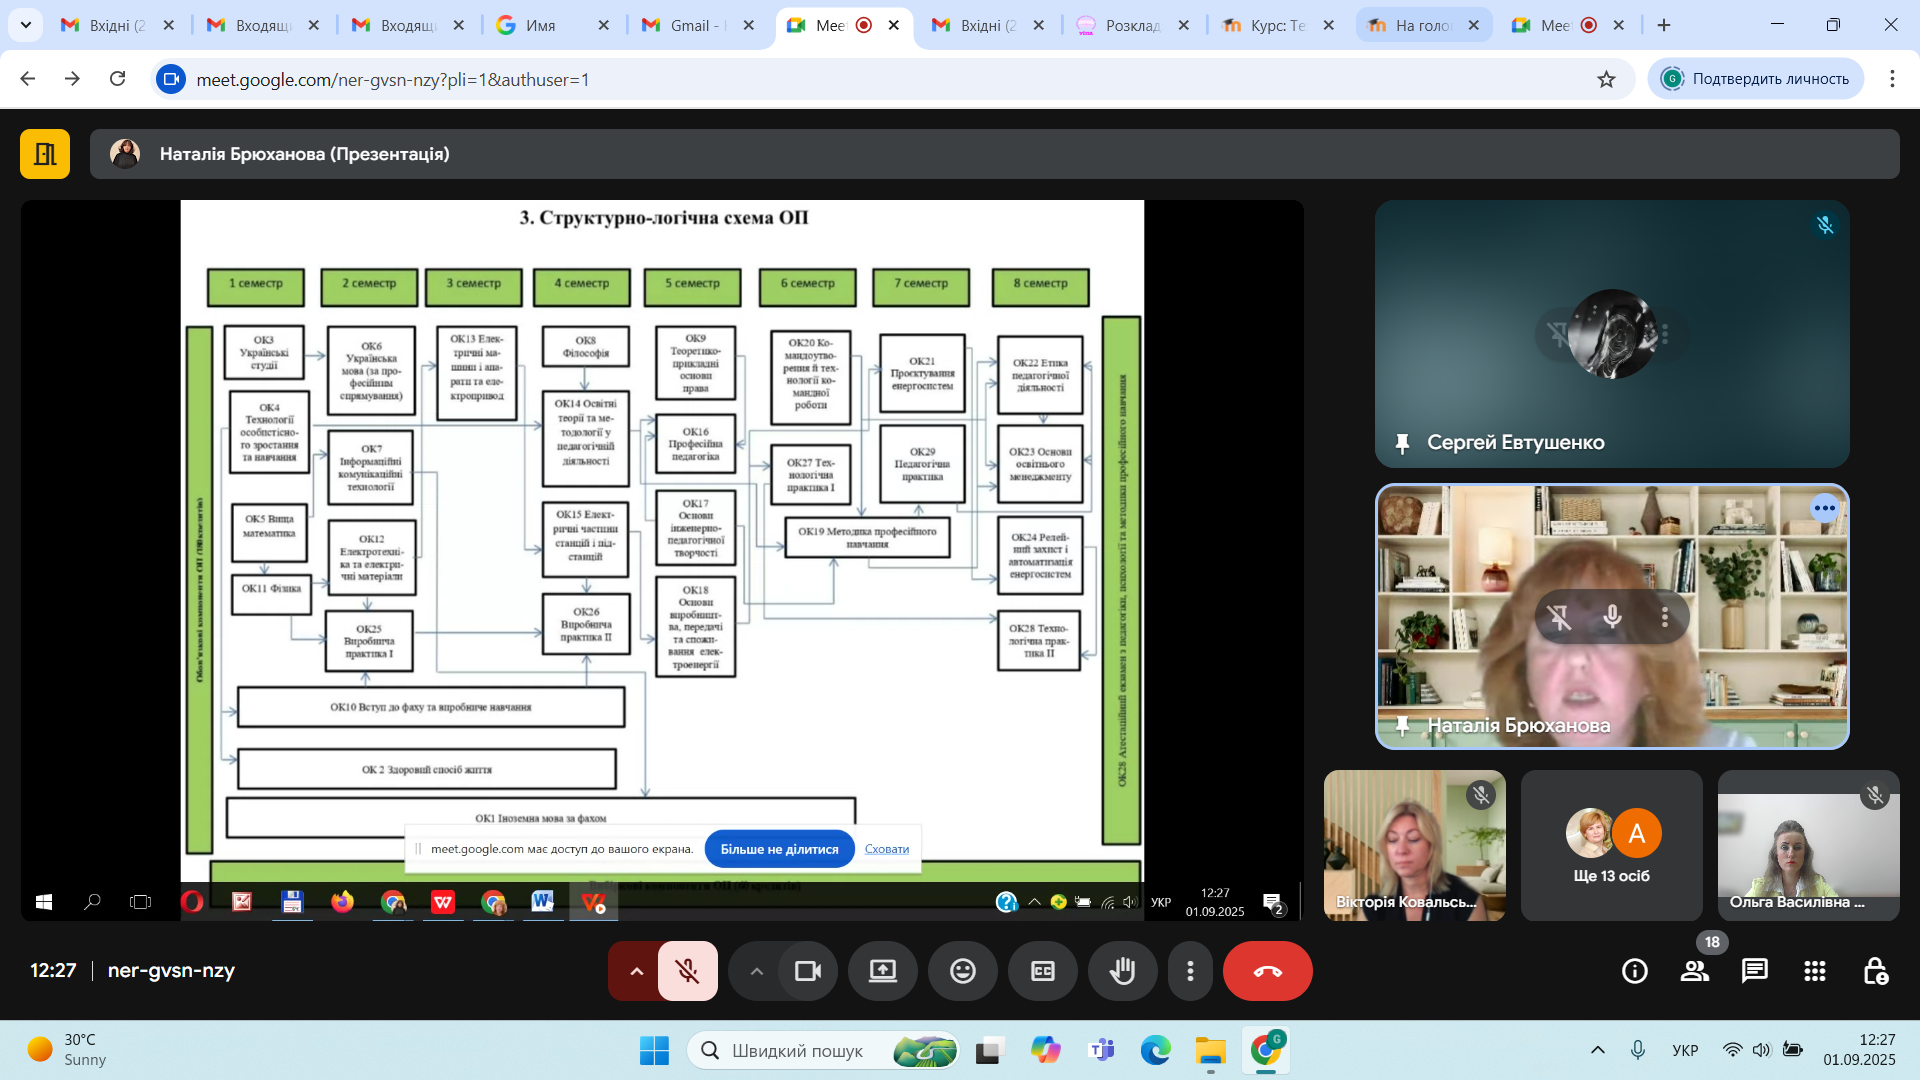
Task: Unmute the microphone
Action: [x=687, y=971]
